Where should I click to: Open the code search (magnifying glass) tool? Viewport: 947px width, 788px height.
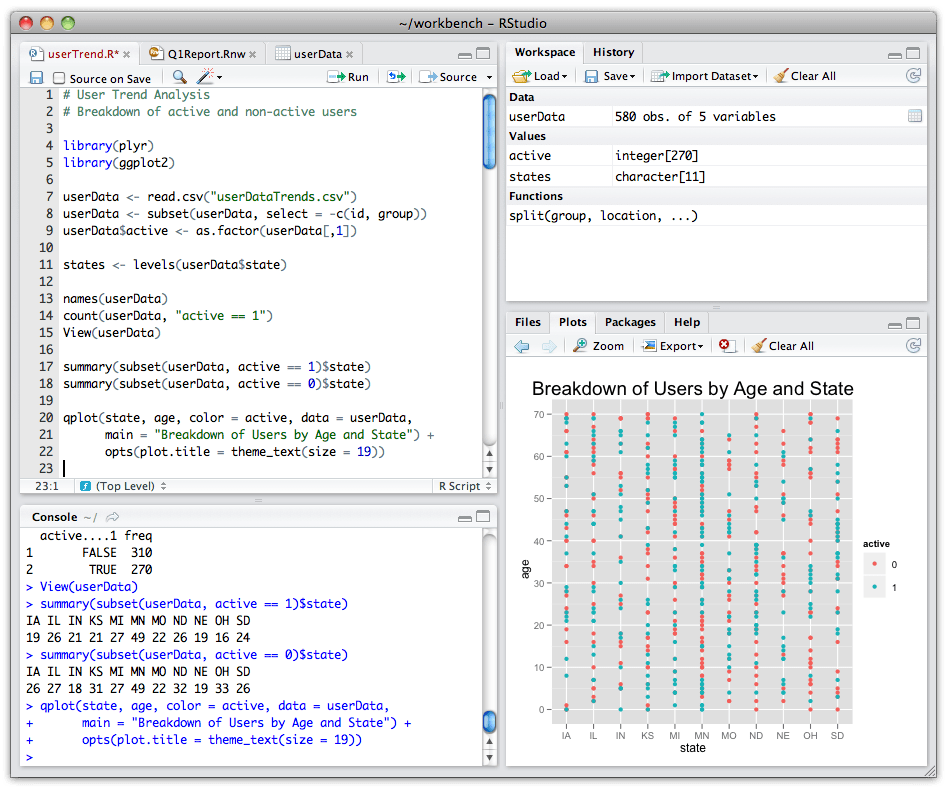(x=179, y=77)
